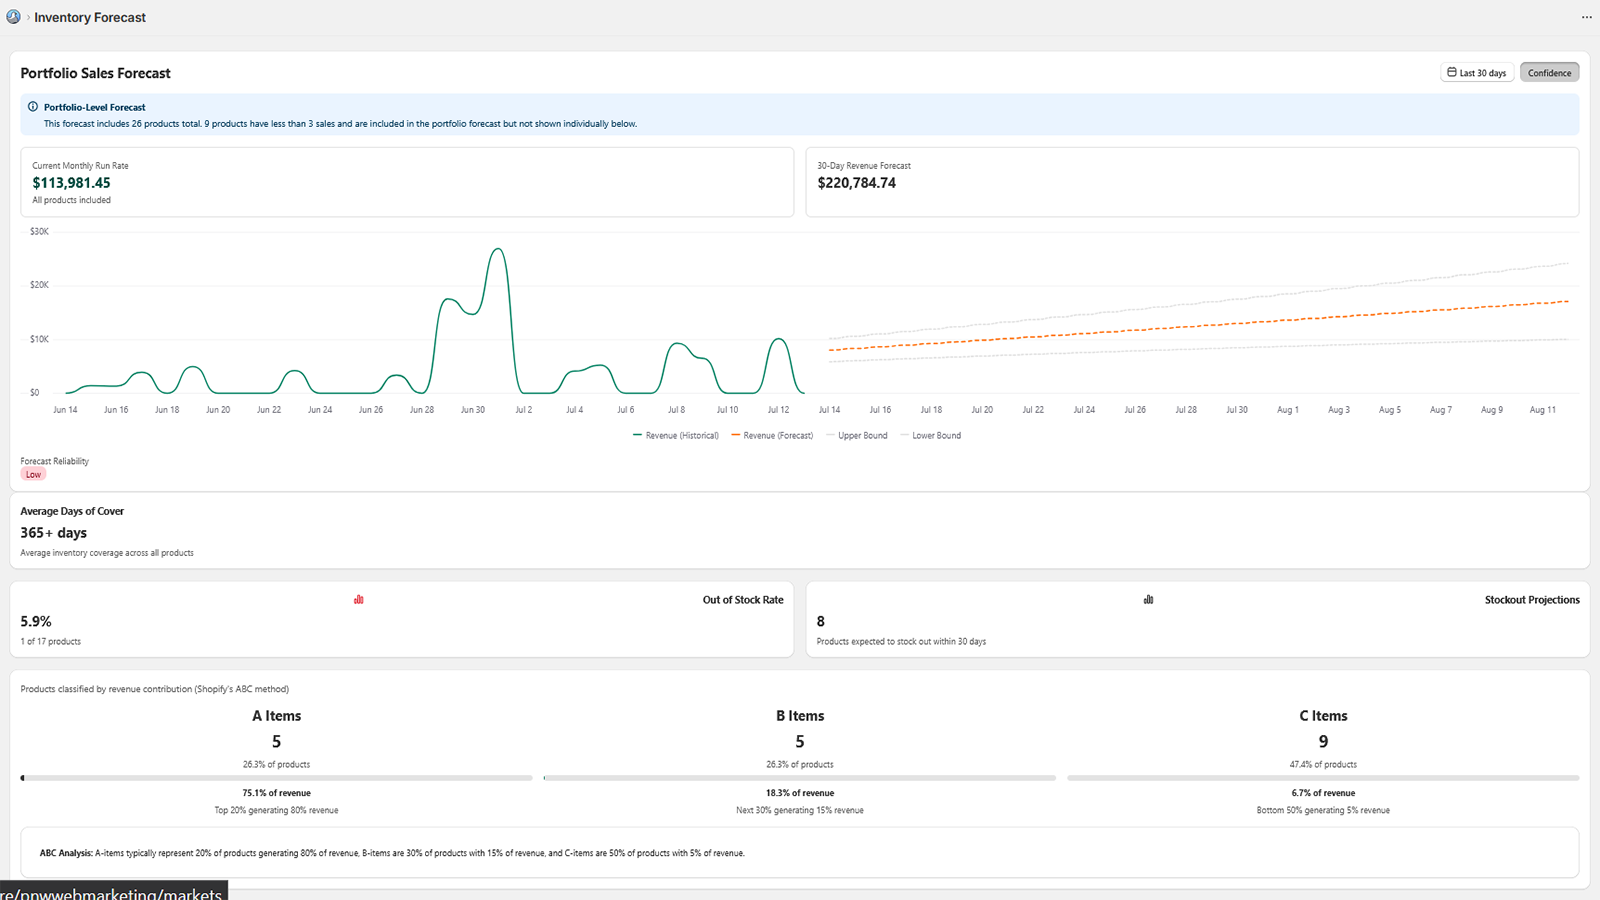Toggle the Revenue (Historical) legend series

tap(676, 435)
